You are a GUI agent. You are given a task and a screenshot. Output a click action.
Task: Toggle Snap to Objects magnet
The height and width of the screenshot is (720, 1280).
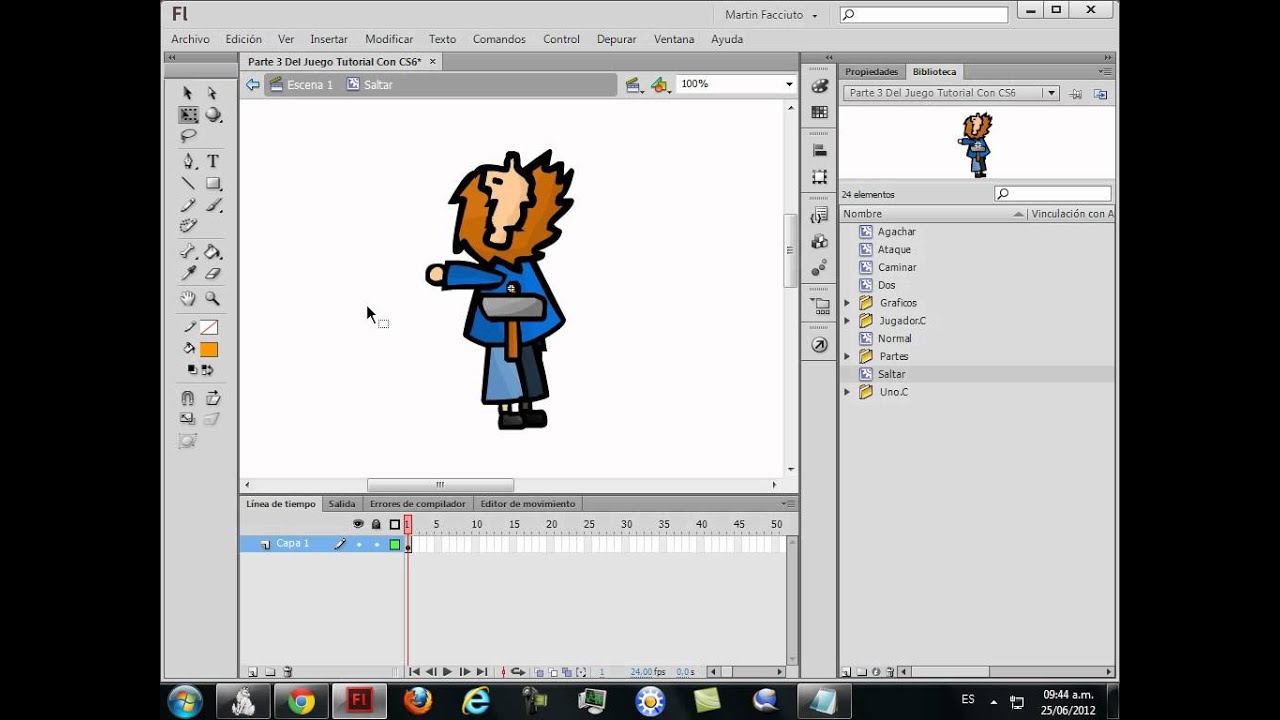(x=188, y=398)
